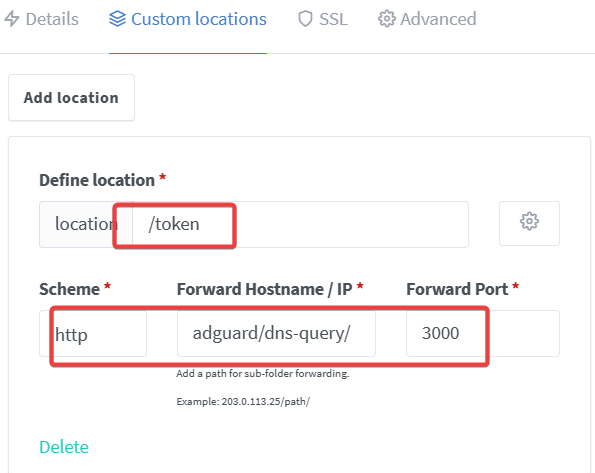
Task: Click the Forward Hostname field with adguard/dns-query/
Action: [276, 334]
